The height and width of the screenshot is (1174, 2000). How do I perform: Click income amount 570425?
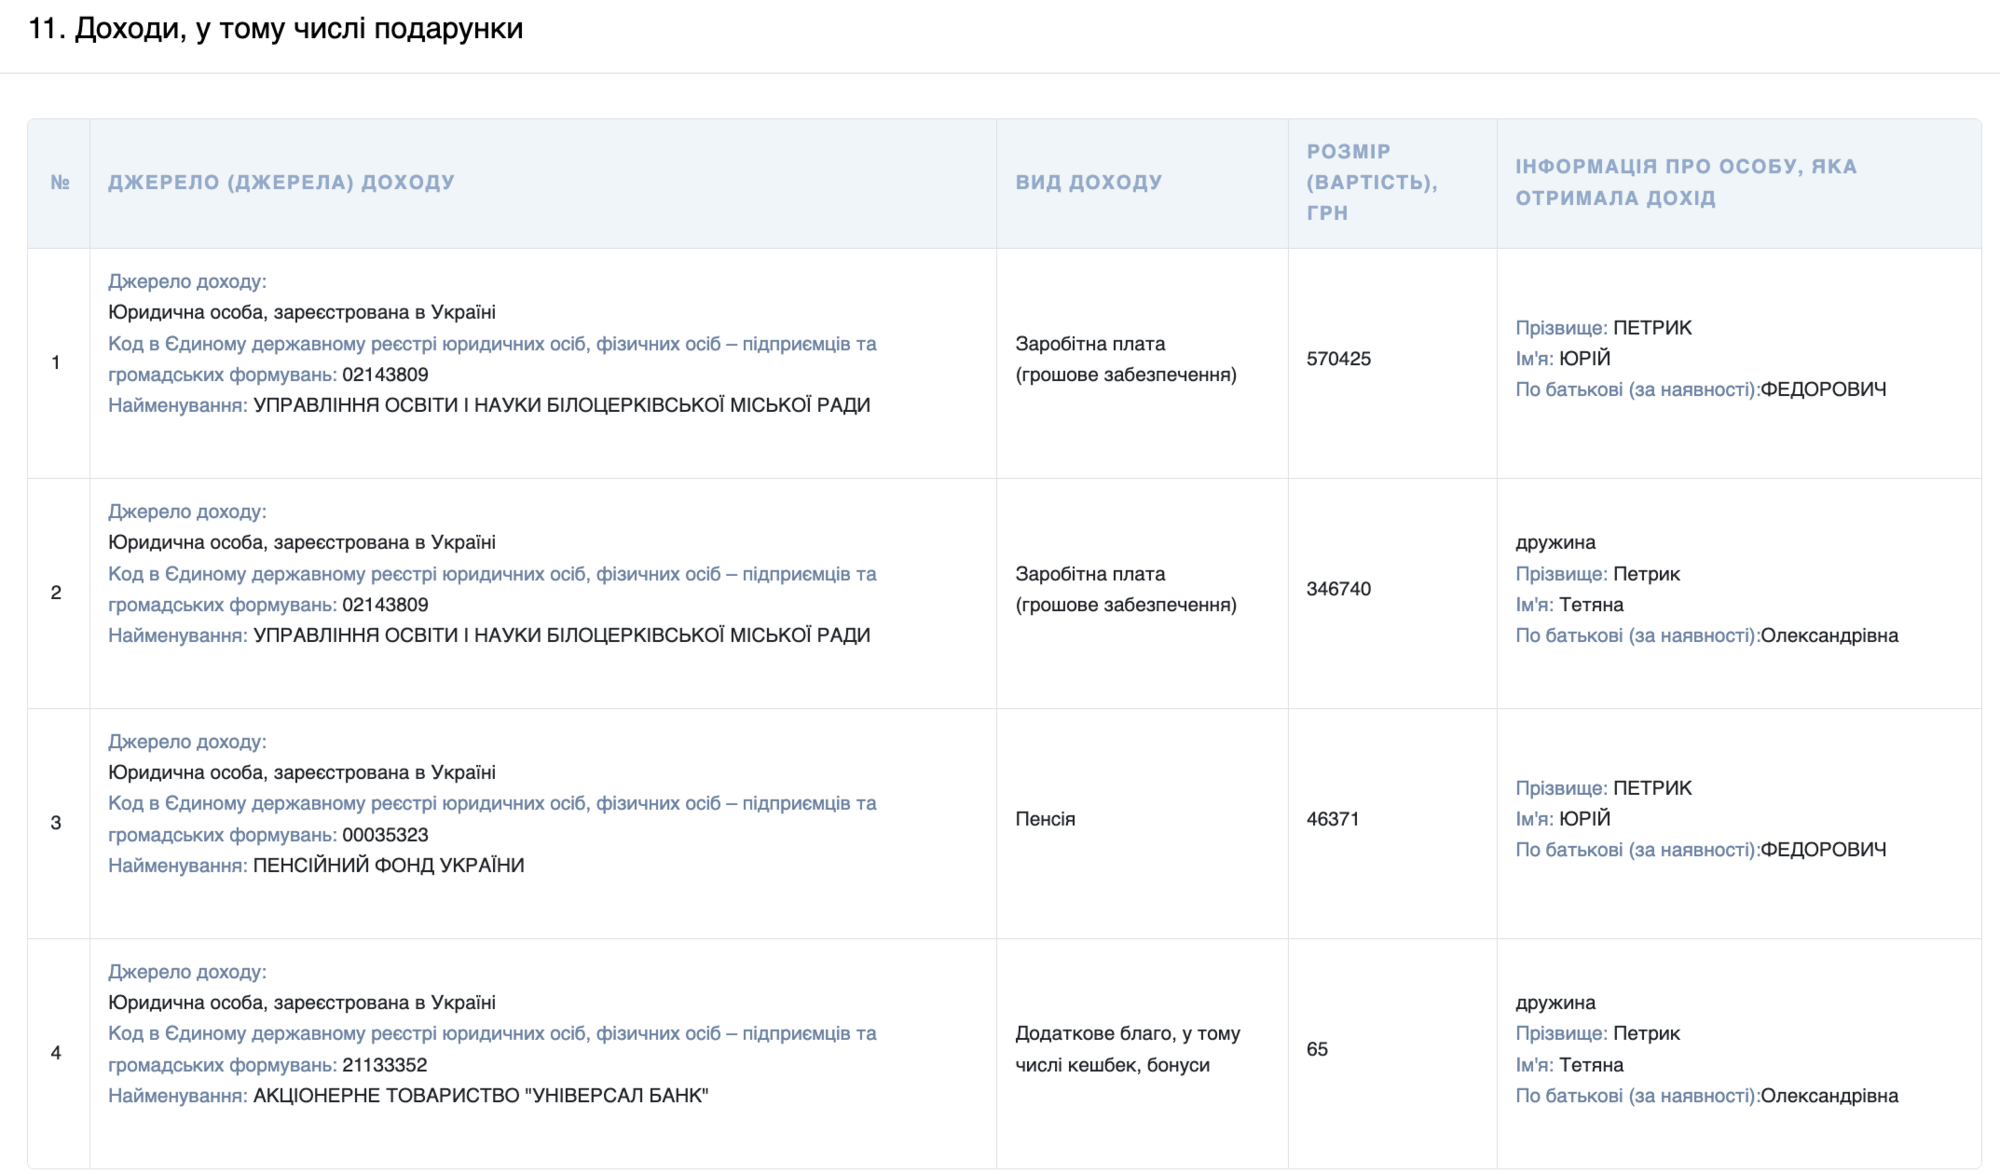tap(1338, 359)
